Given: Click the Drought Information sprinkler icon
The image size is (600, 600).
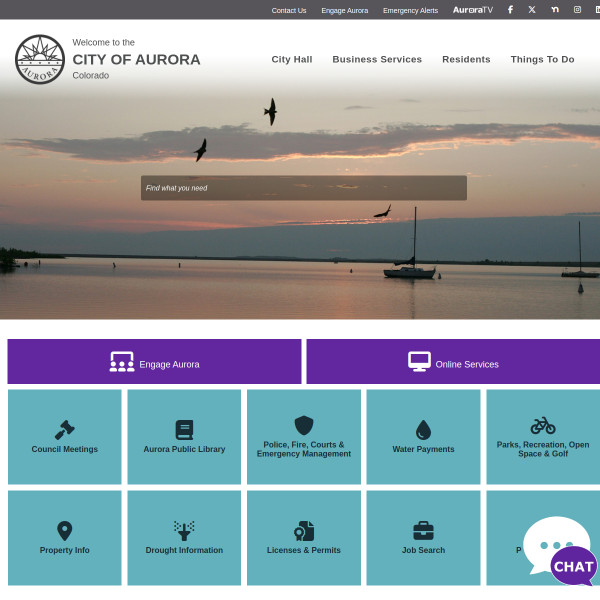Looking at the screenshot, I should coord(184,531).
